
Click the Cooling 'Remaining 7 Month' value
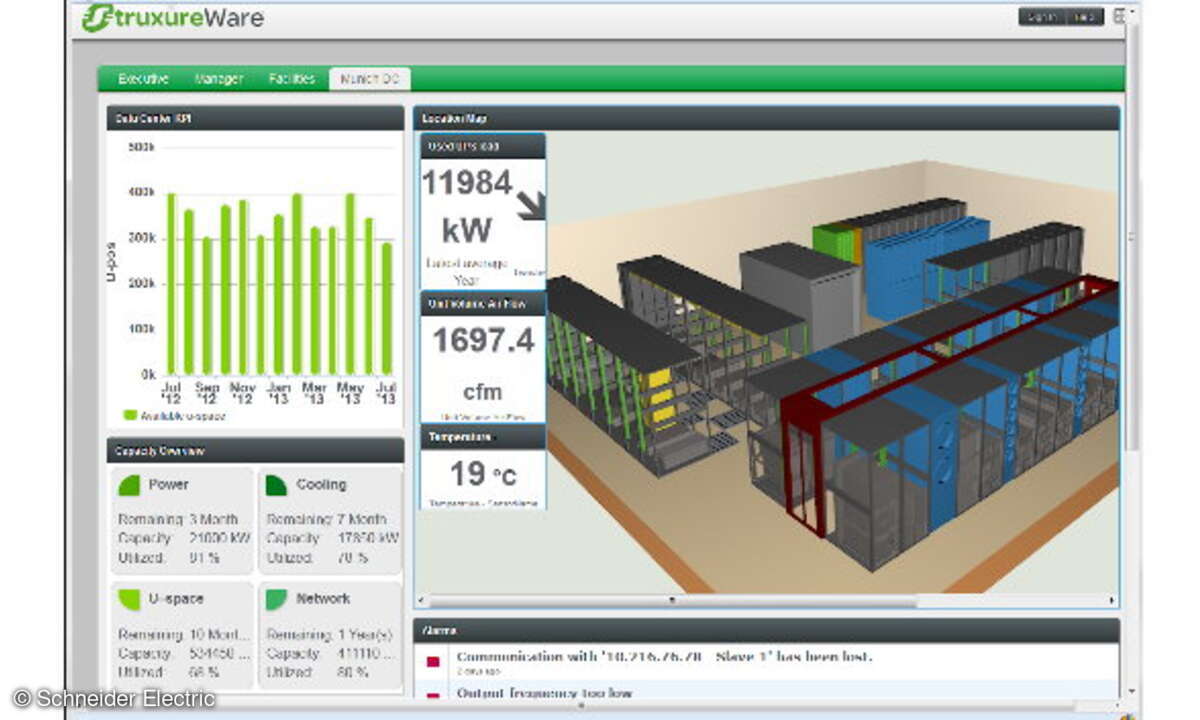coord(360,520)
